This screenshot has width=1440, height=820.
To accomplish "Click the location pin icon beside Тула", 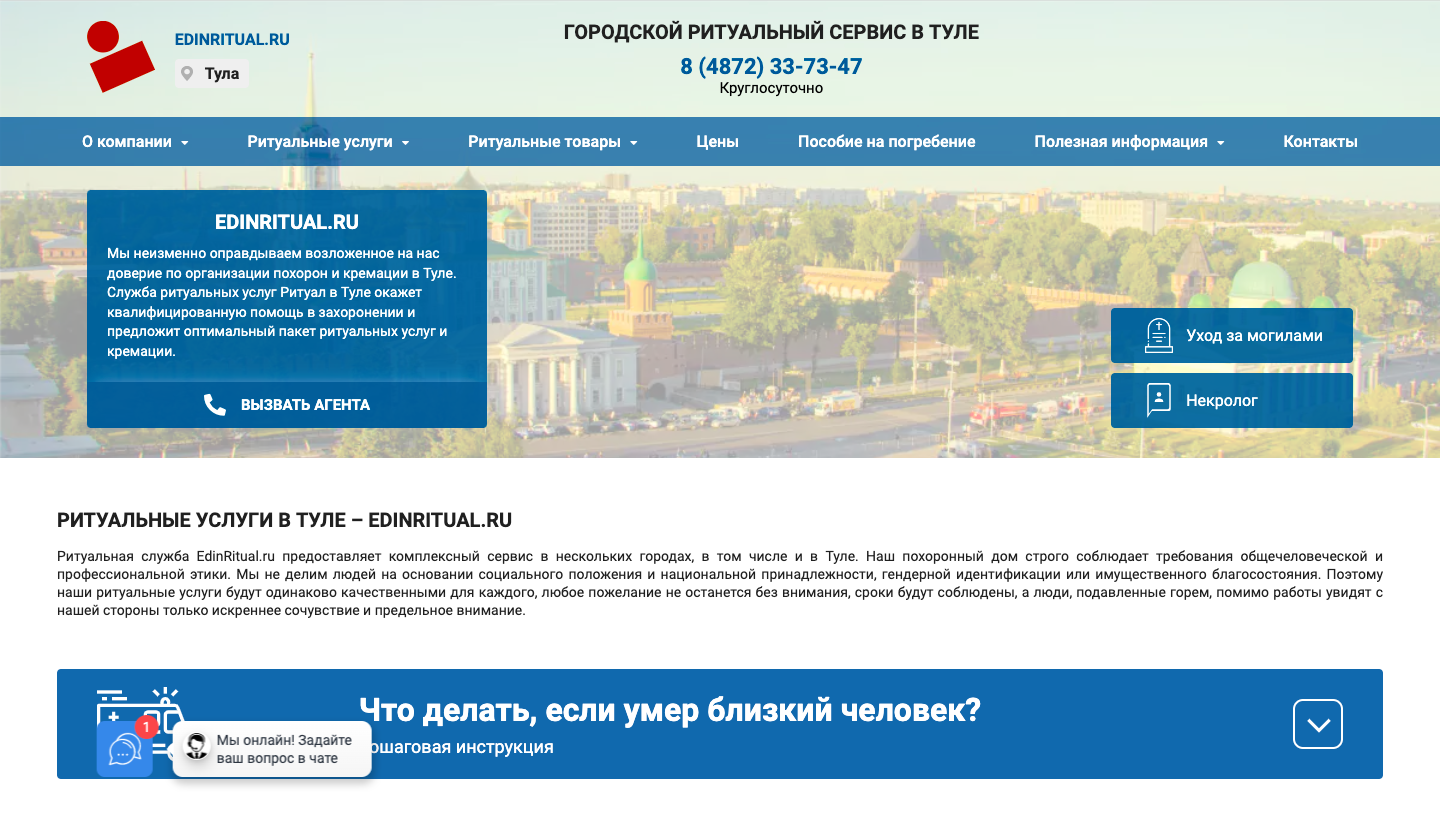I will 186,73.
